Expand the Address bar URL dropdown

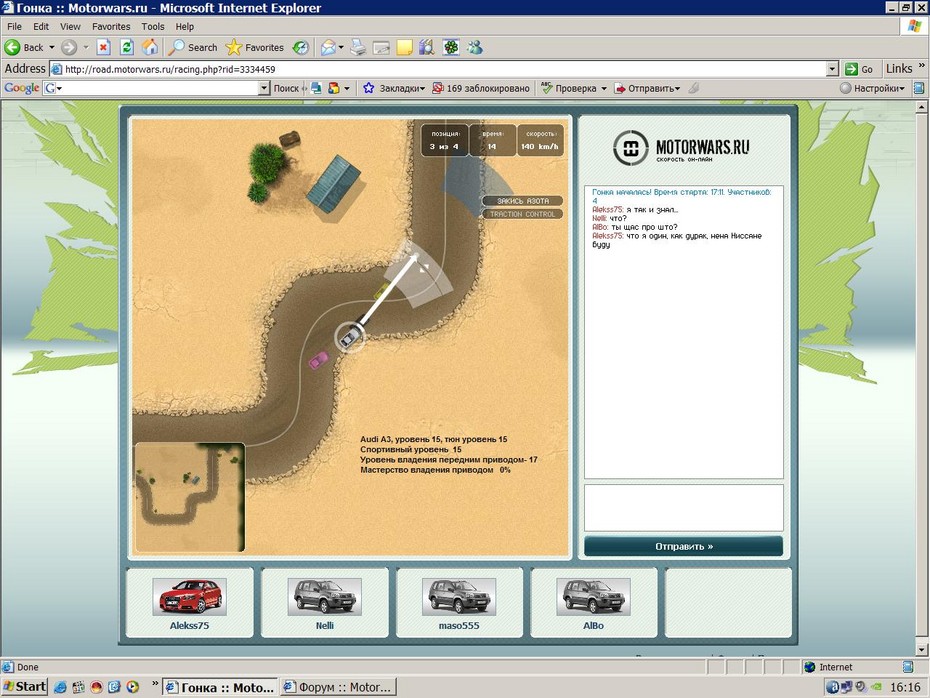pyautogui.click(x=832, y=69)
